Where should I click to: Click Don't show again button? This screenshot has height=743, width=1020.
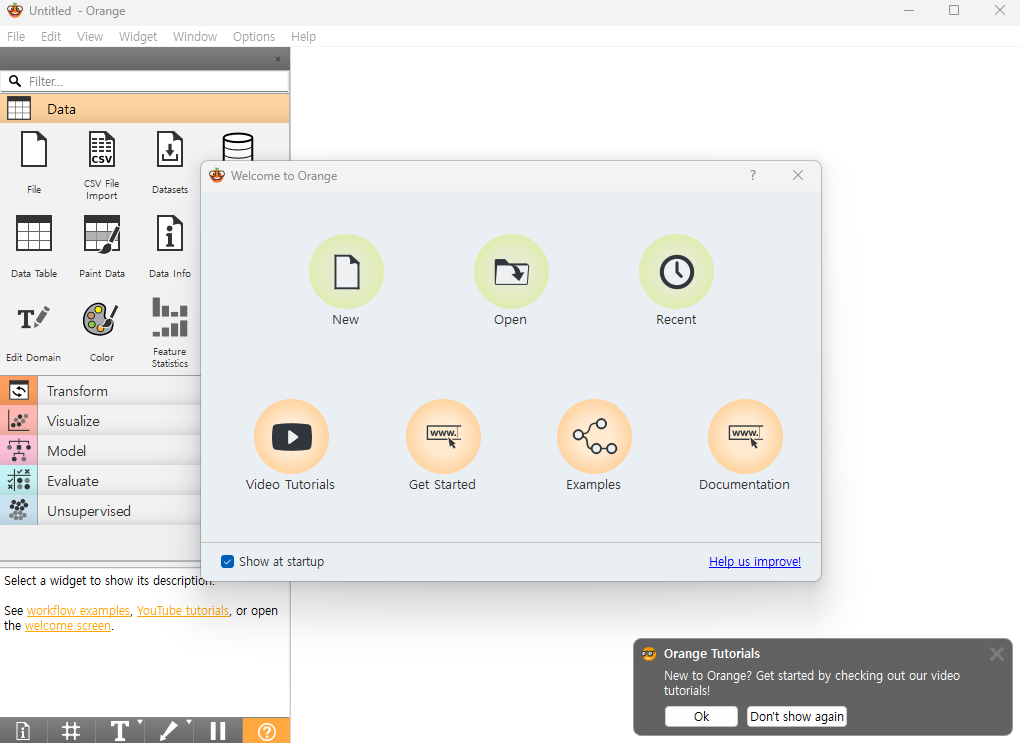797,716
